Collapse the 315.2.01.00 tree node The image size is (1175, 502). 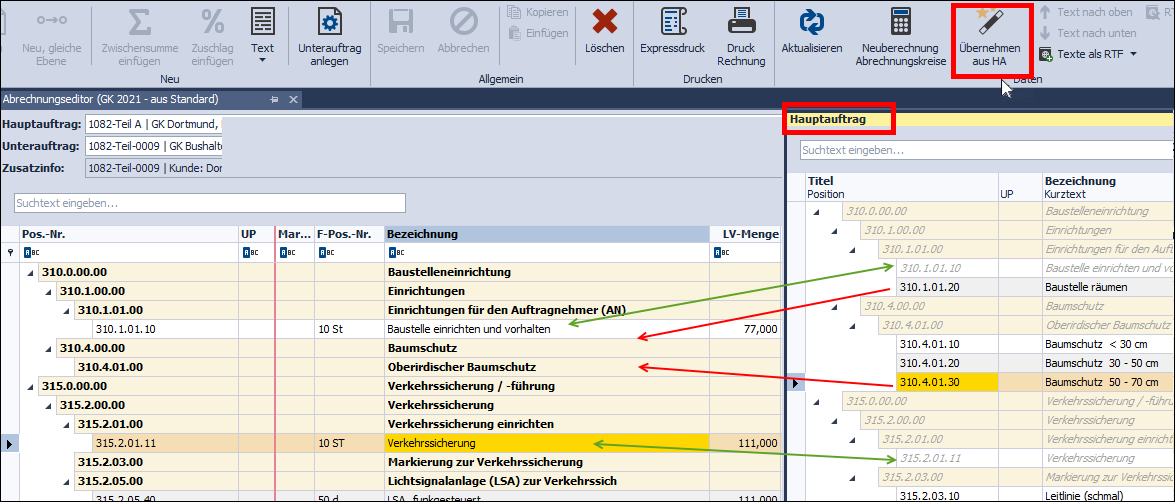(65, 424)
